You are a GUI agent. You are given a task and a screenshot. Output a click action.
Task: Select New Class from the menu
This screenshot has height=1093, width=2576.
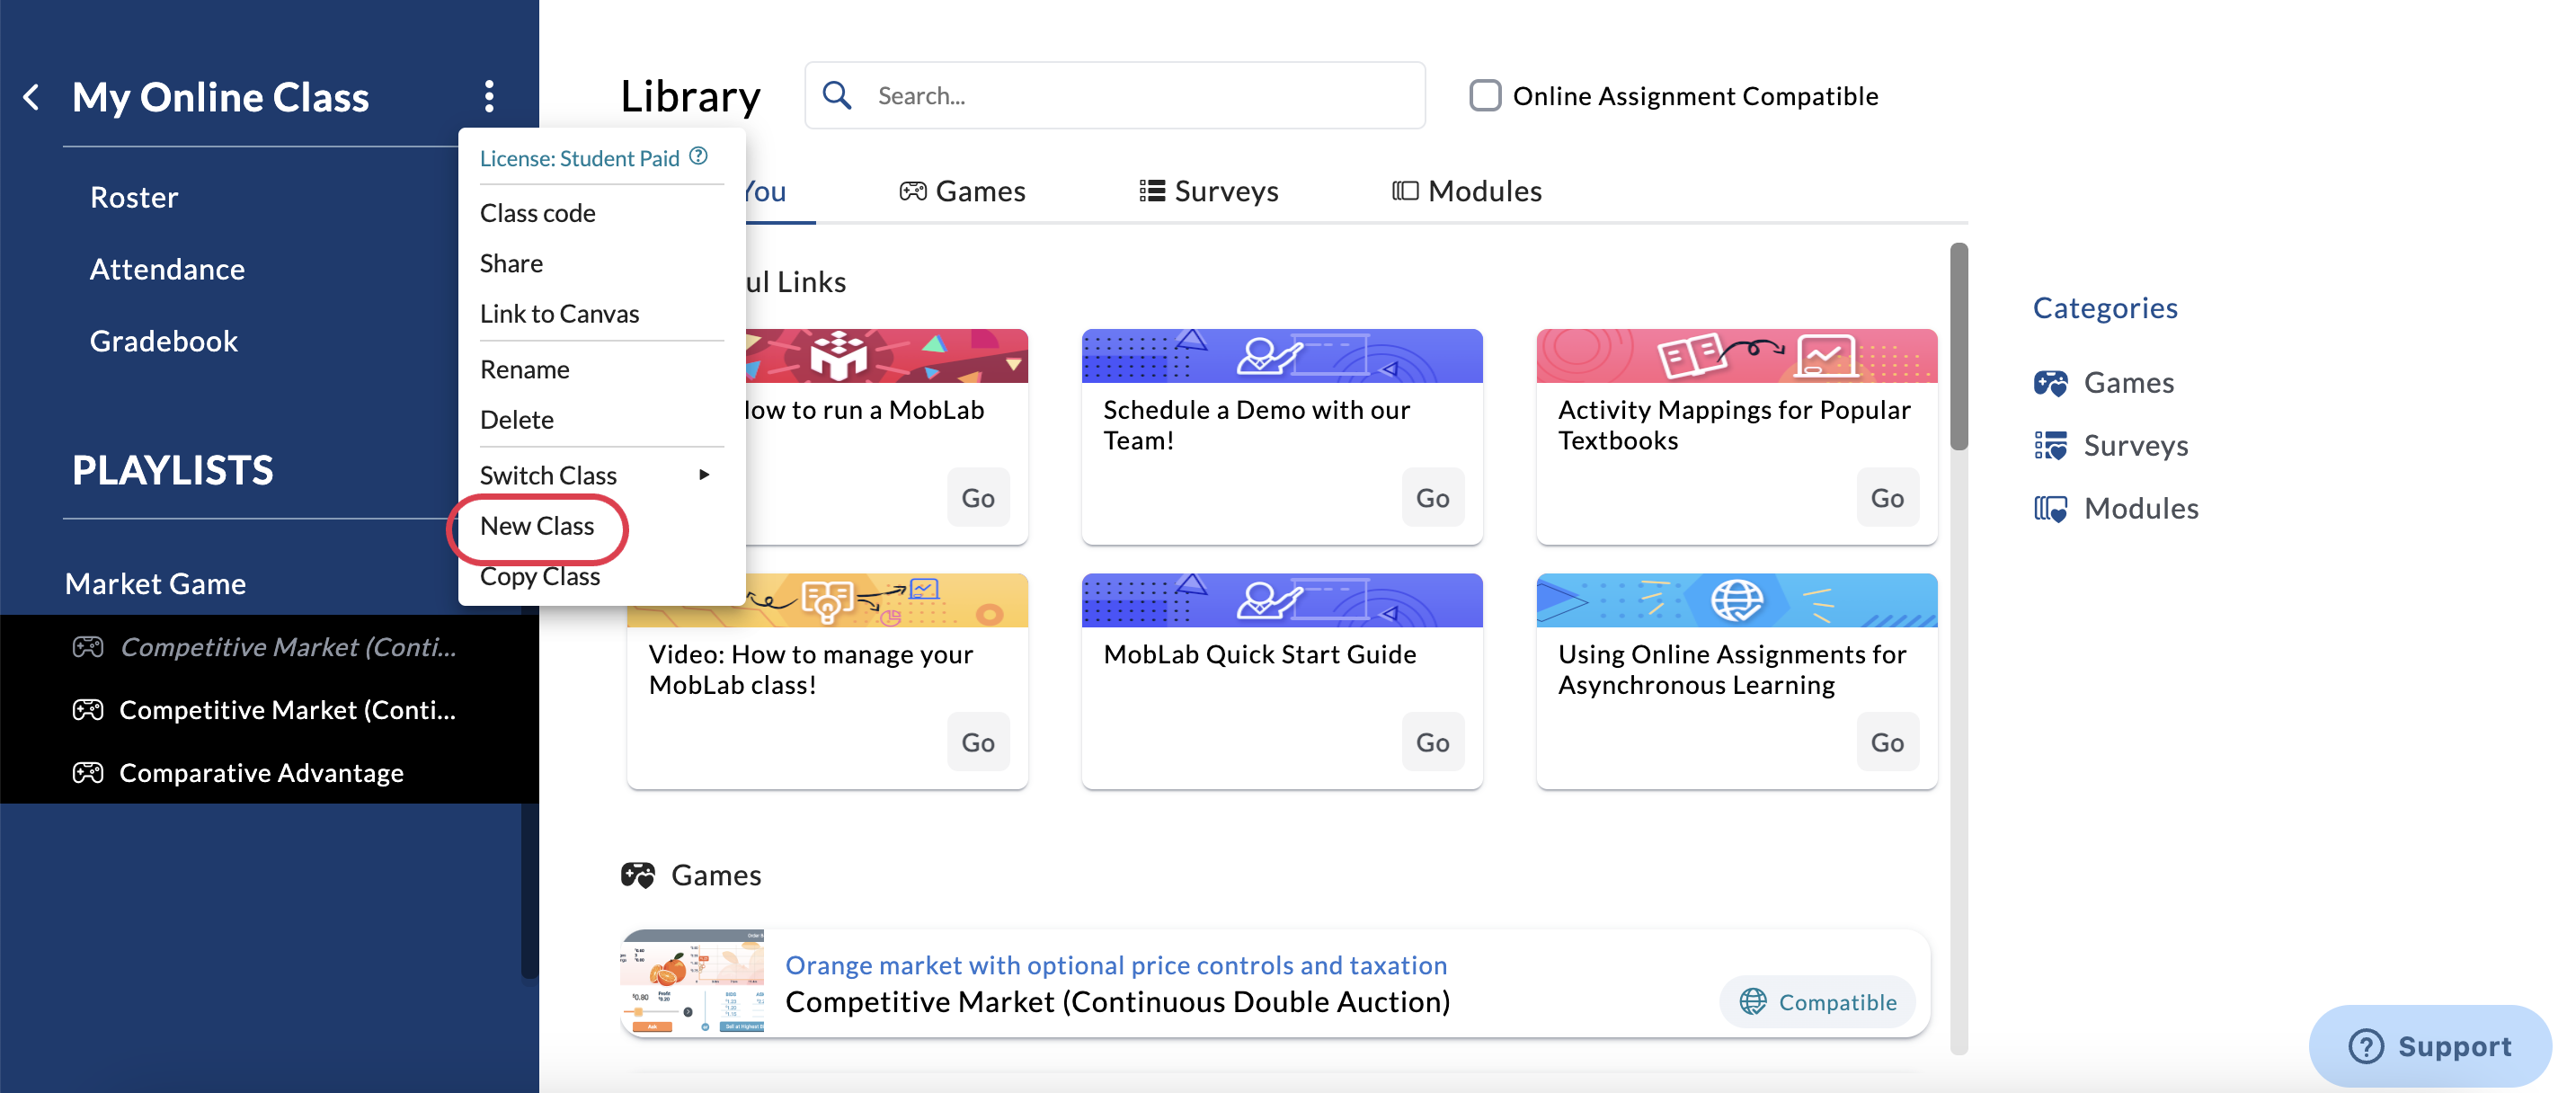point(537,526)
